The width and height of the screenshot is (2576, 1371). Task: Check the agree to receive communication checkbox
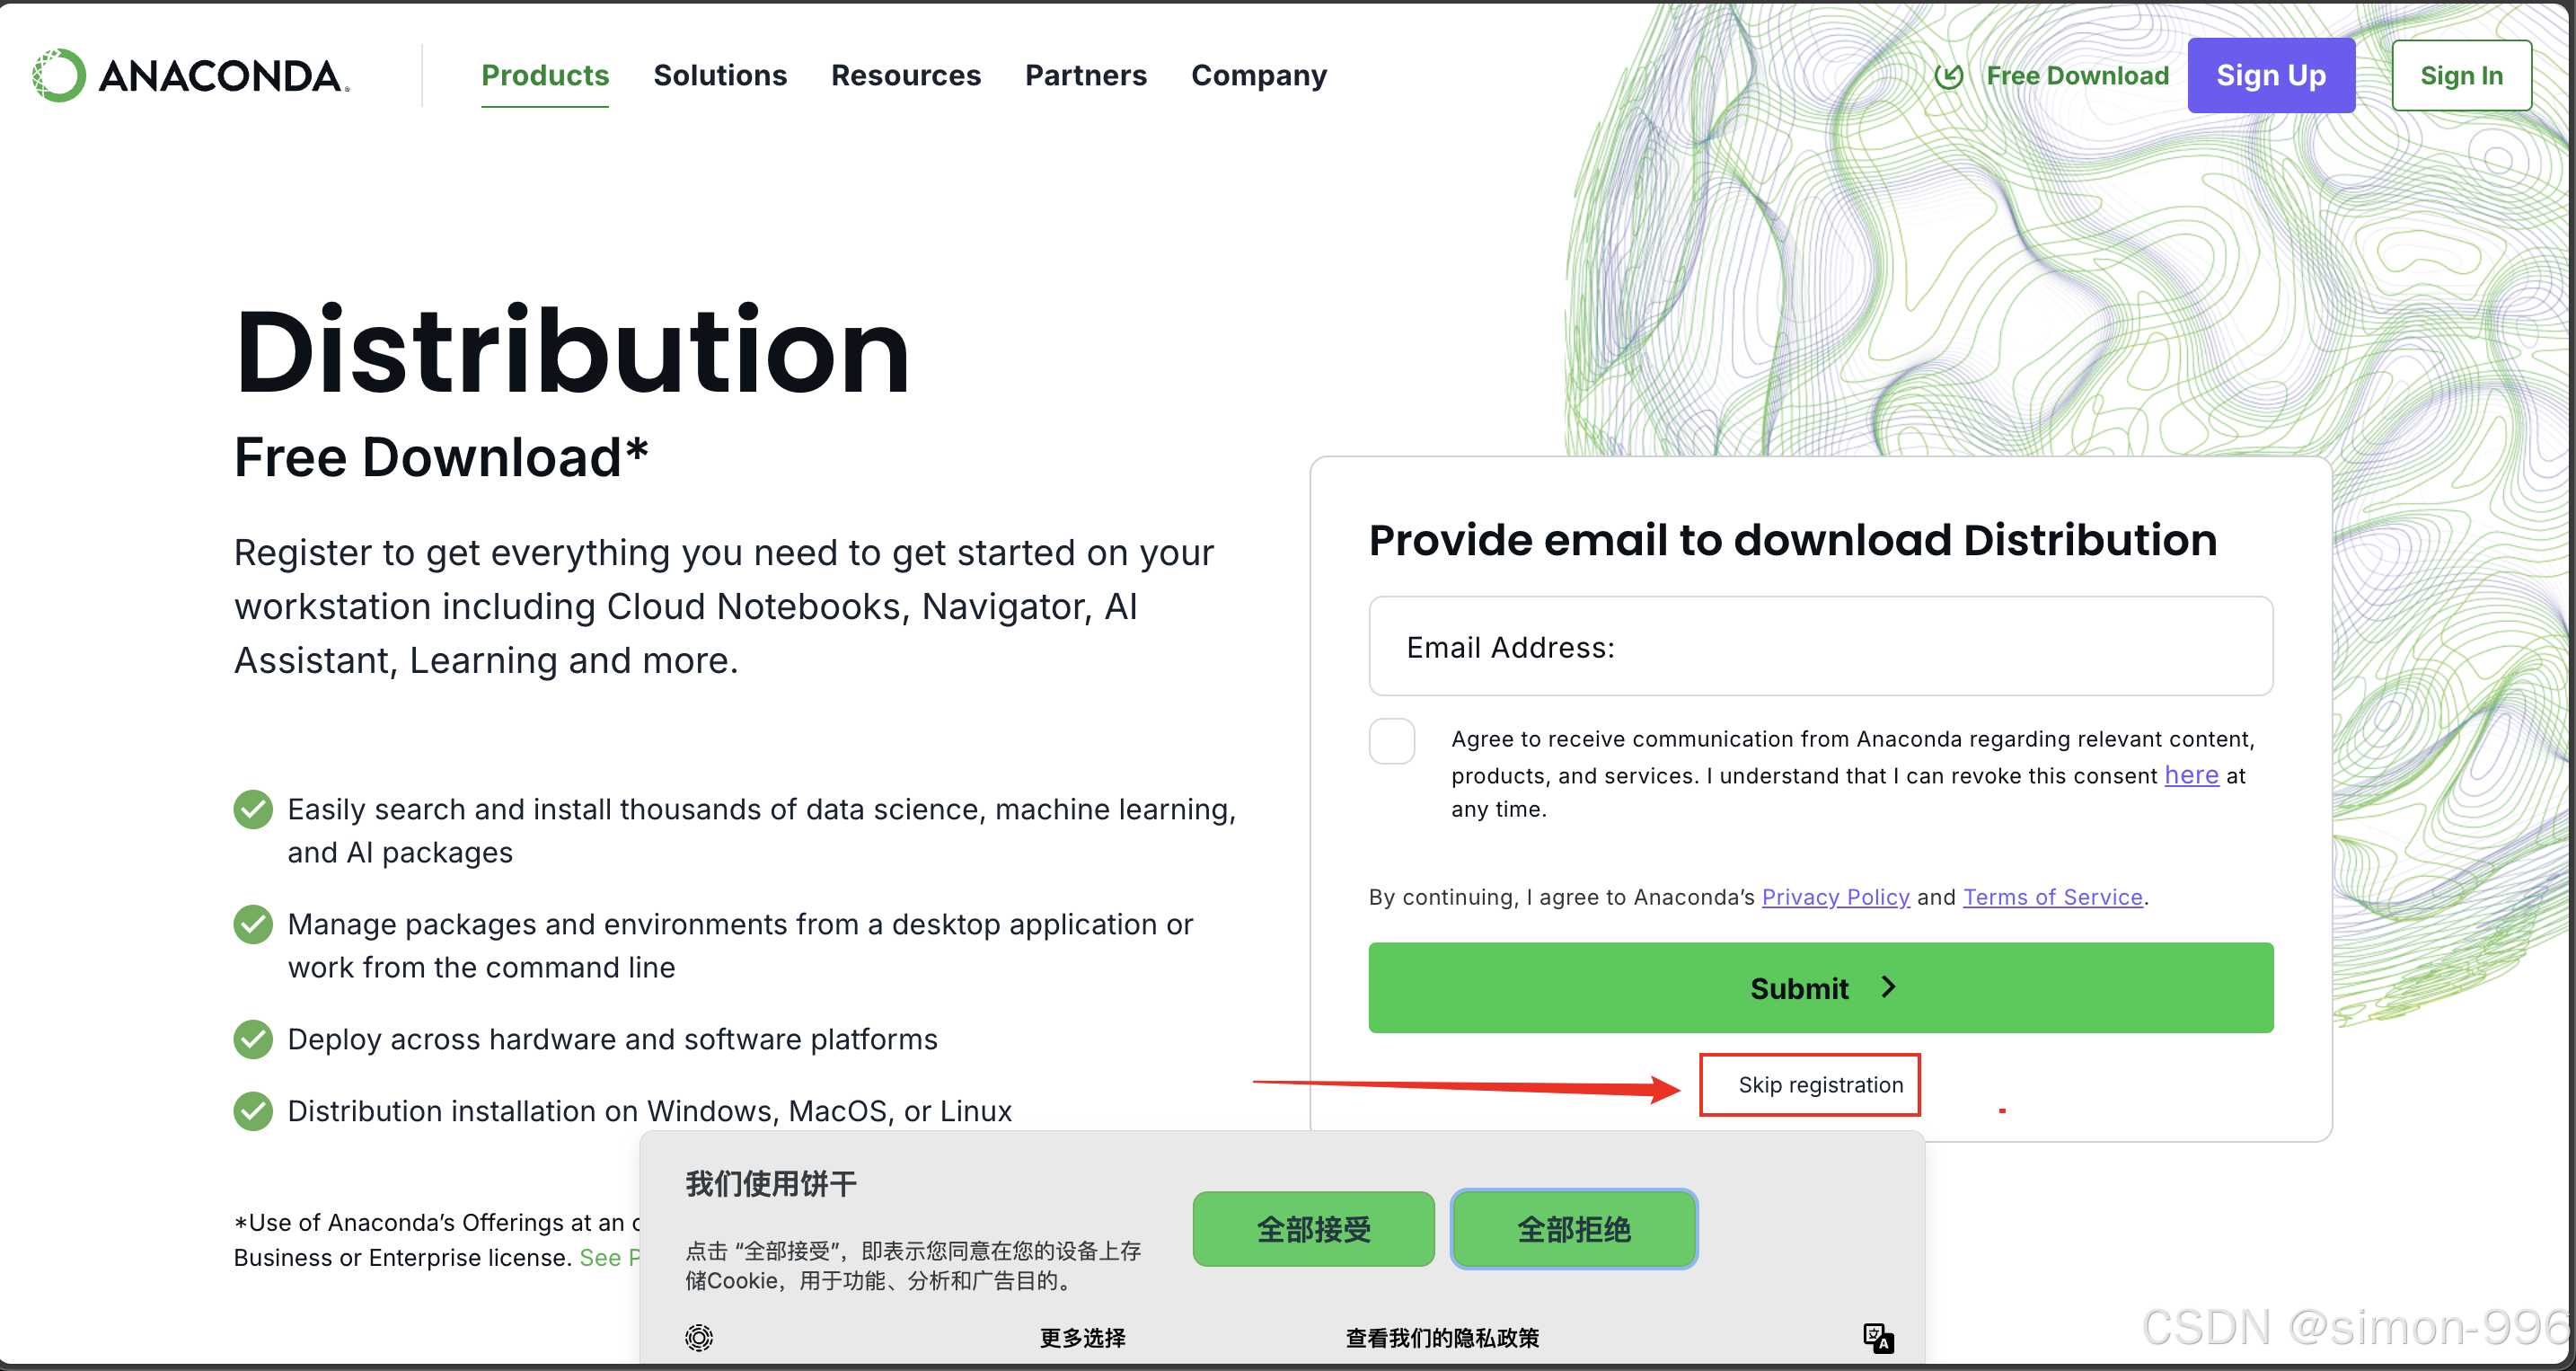(1392, 741)
